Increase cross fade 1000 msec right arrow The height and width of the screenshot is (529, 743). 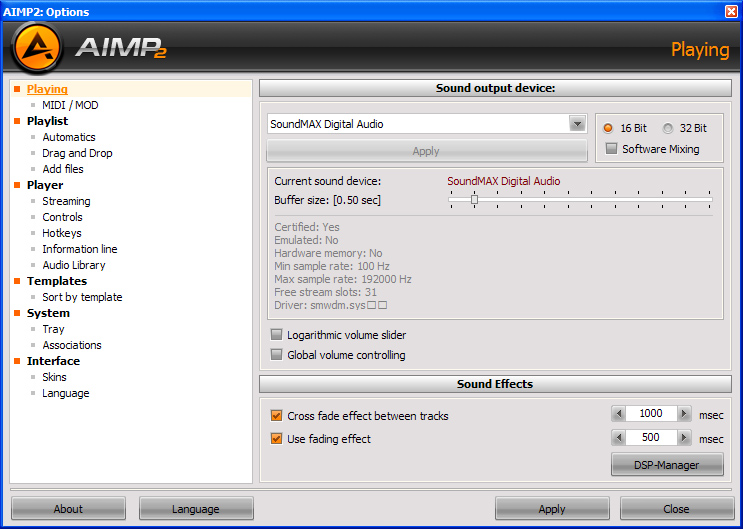click(x=684, y=414)
